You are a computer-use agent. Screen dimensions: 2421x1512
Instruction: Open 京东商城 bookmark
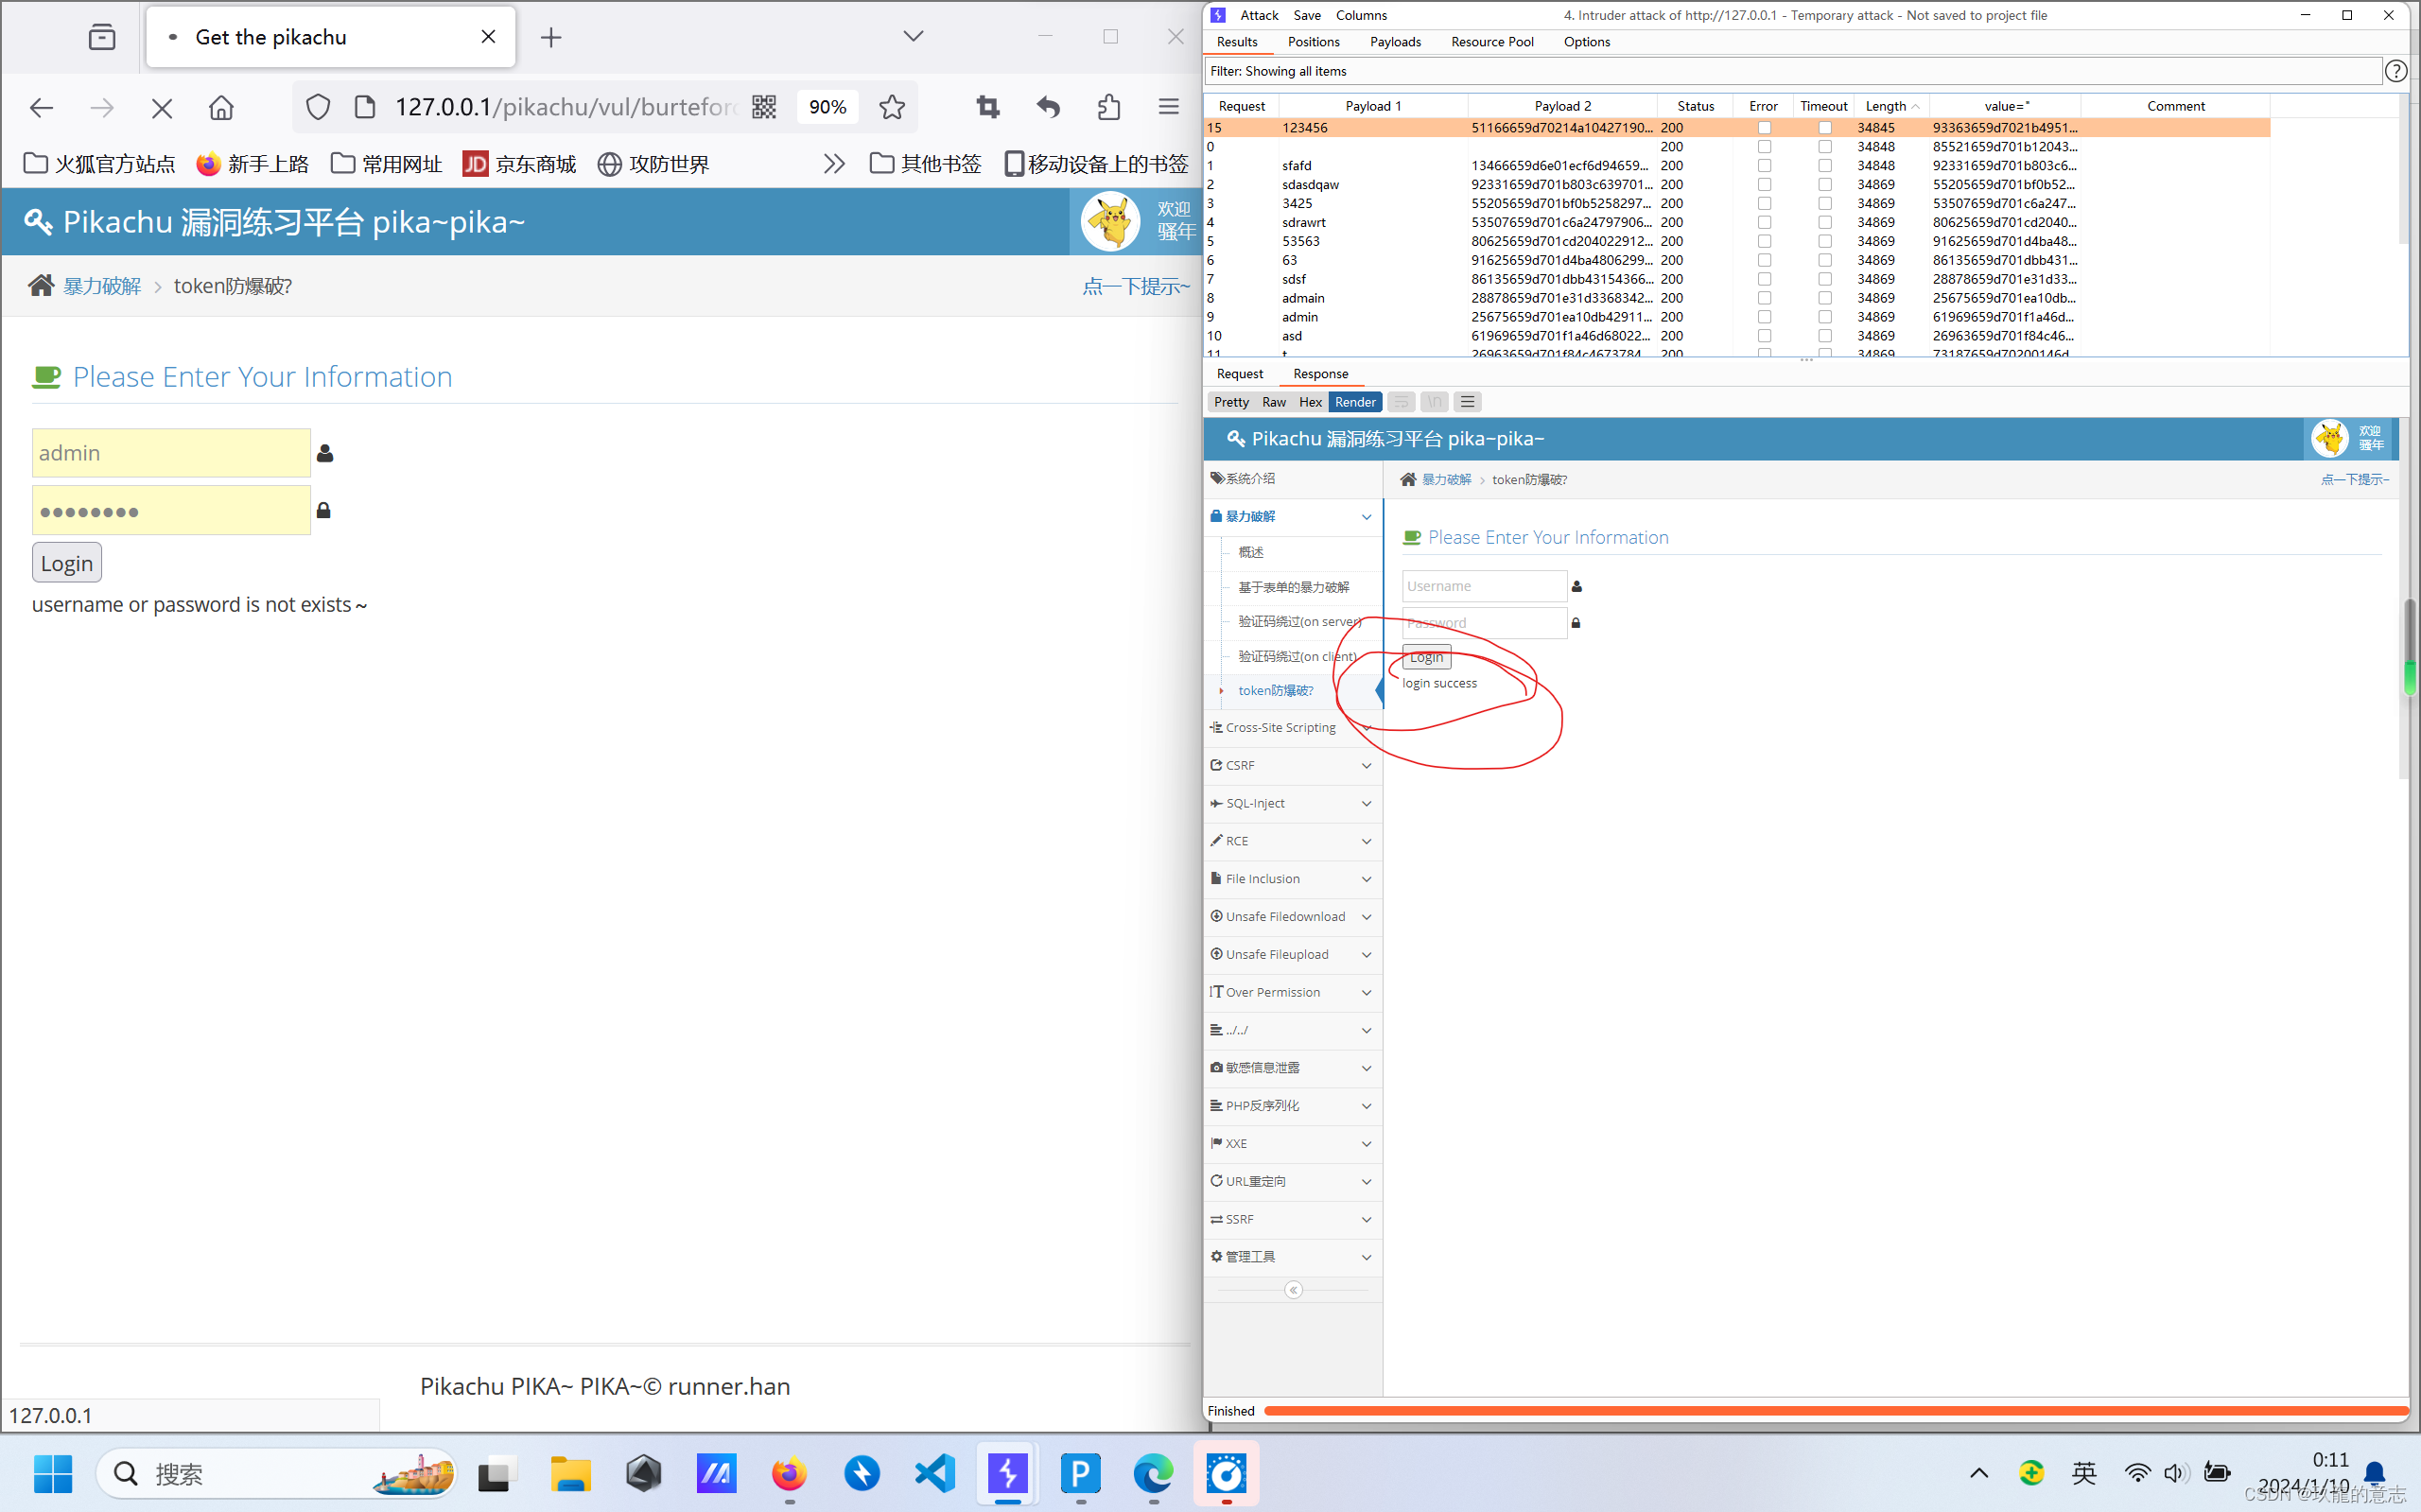(520, 164)
